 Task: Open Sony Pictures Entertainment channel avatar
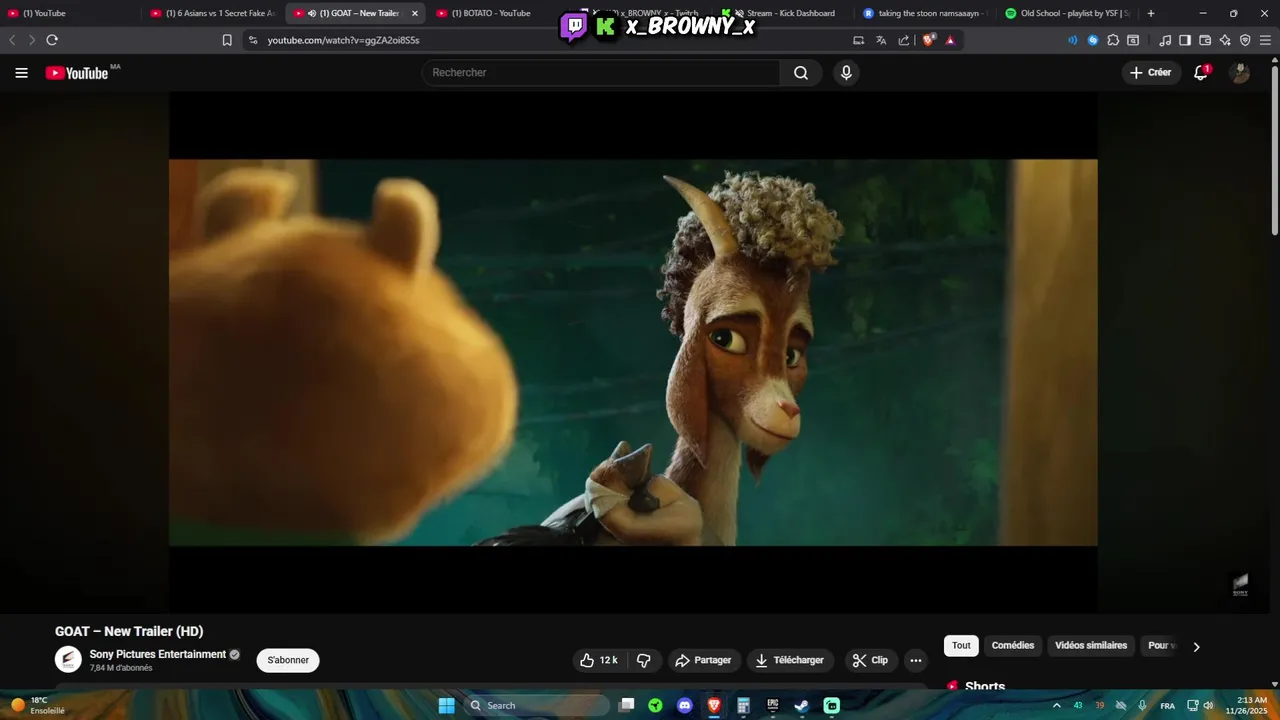68,660
